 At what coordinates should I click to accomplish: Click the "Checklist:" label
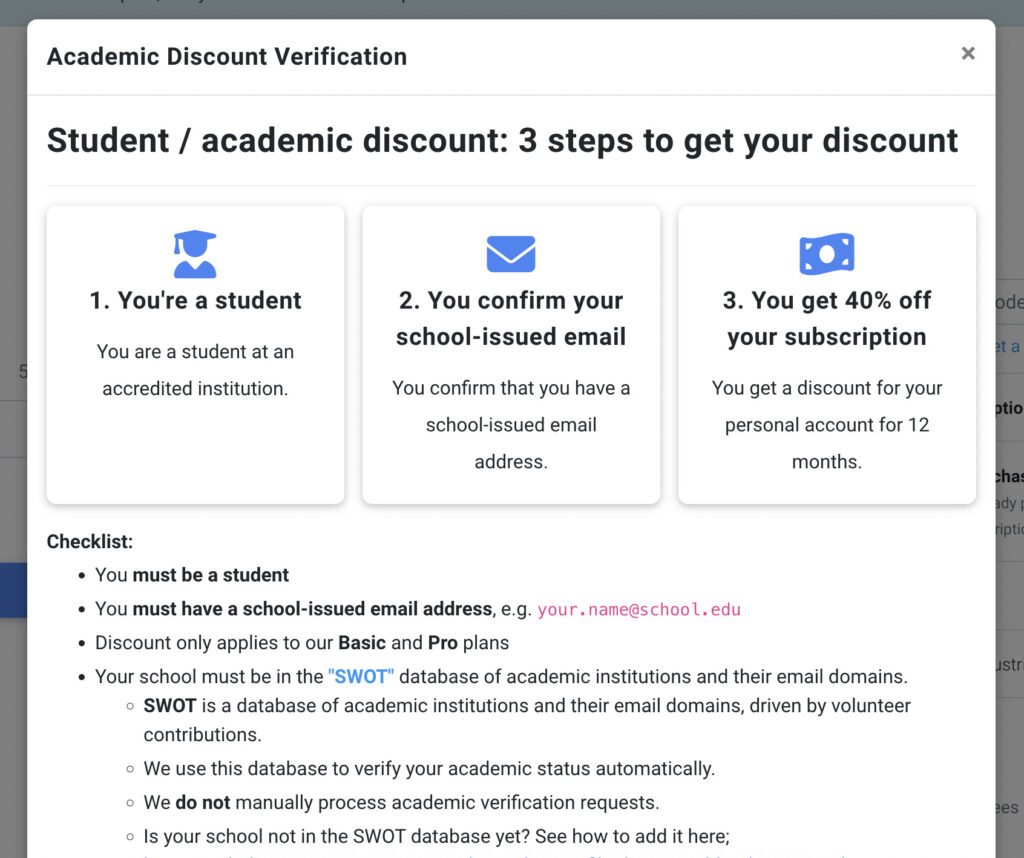click(x=90, y=541)
